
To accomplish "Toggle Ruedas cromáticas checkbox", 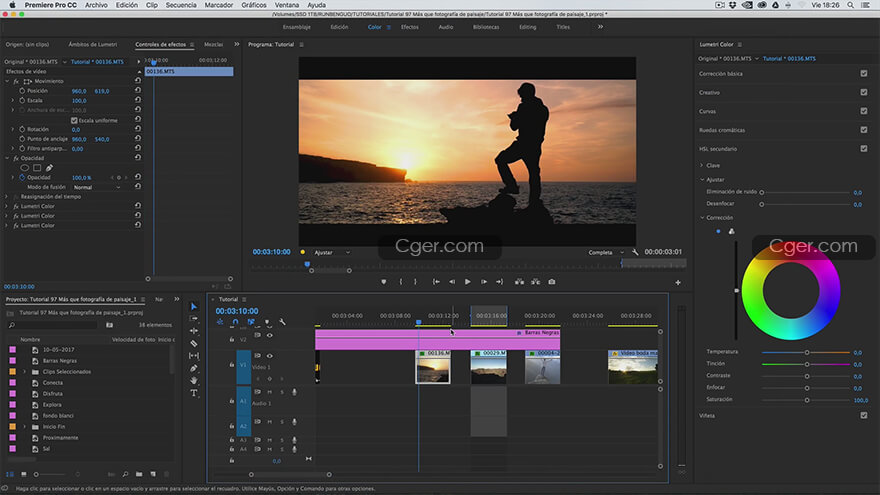I will [864, 130].
